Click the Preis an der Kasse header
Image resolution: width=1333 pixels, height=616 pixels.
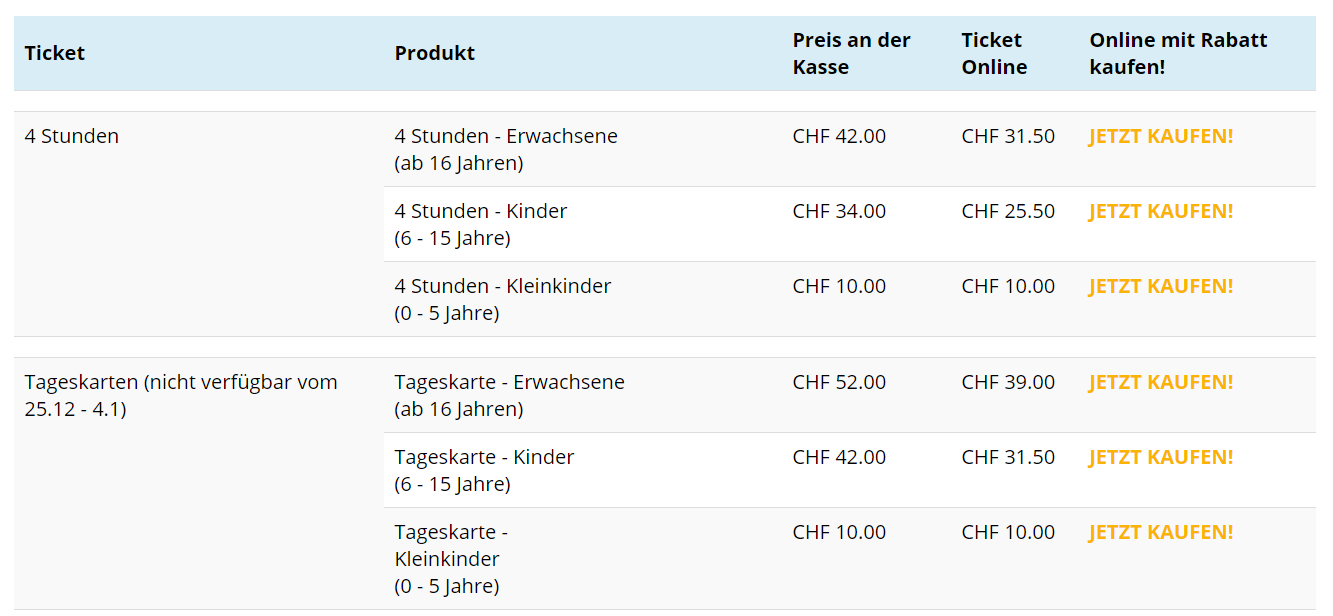pyautogui.click(x=851, y=53)
